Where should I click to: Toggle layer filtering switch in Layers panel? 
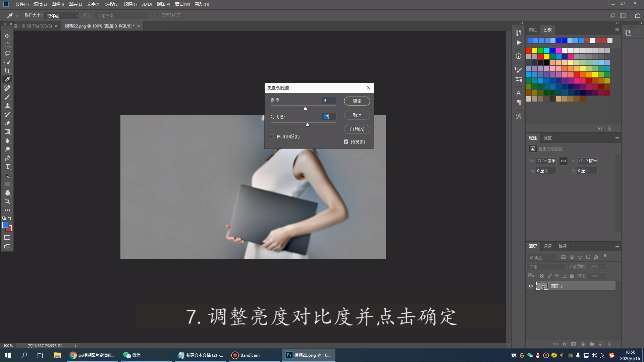(x=605, y=257)
